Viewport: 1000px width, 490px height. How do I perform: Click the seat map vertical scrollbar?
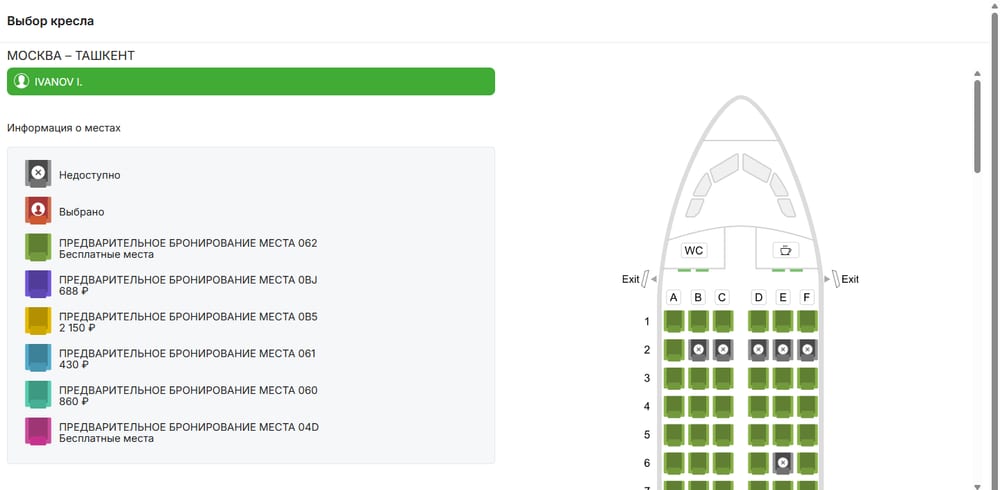[977, 126]
